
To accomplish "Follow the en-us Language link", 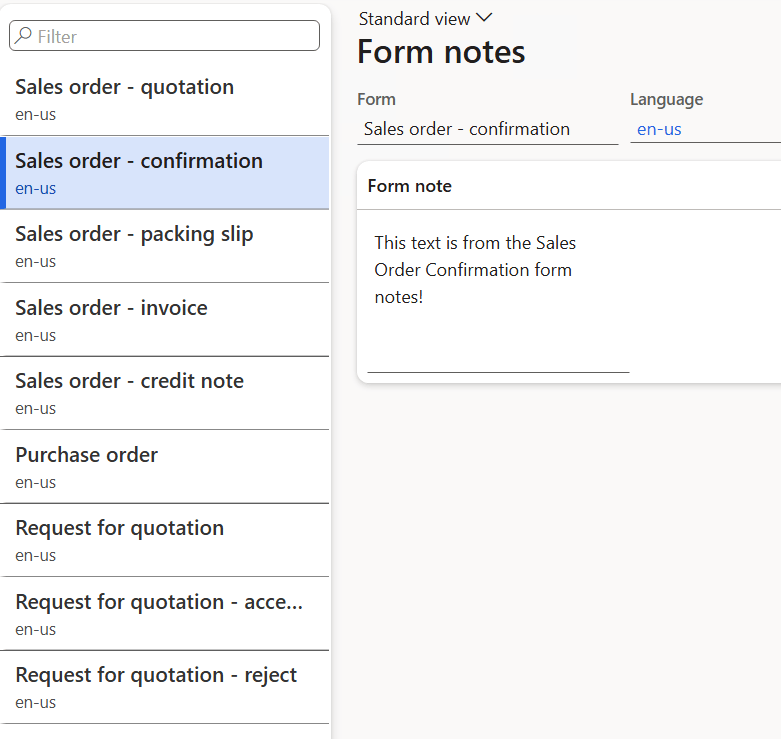I will 659,129.
